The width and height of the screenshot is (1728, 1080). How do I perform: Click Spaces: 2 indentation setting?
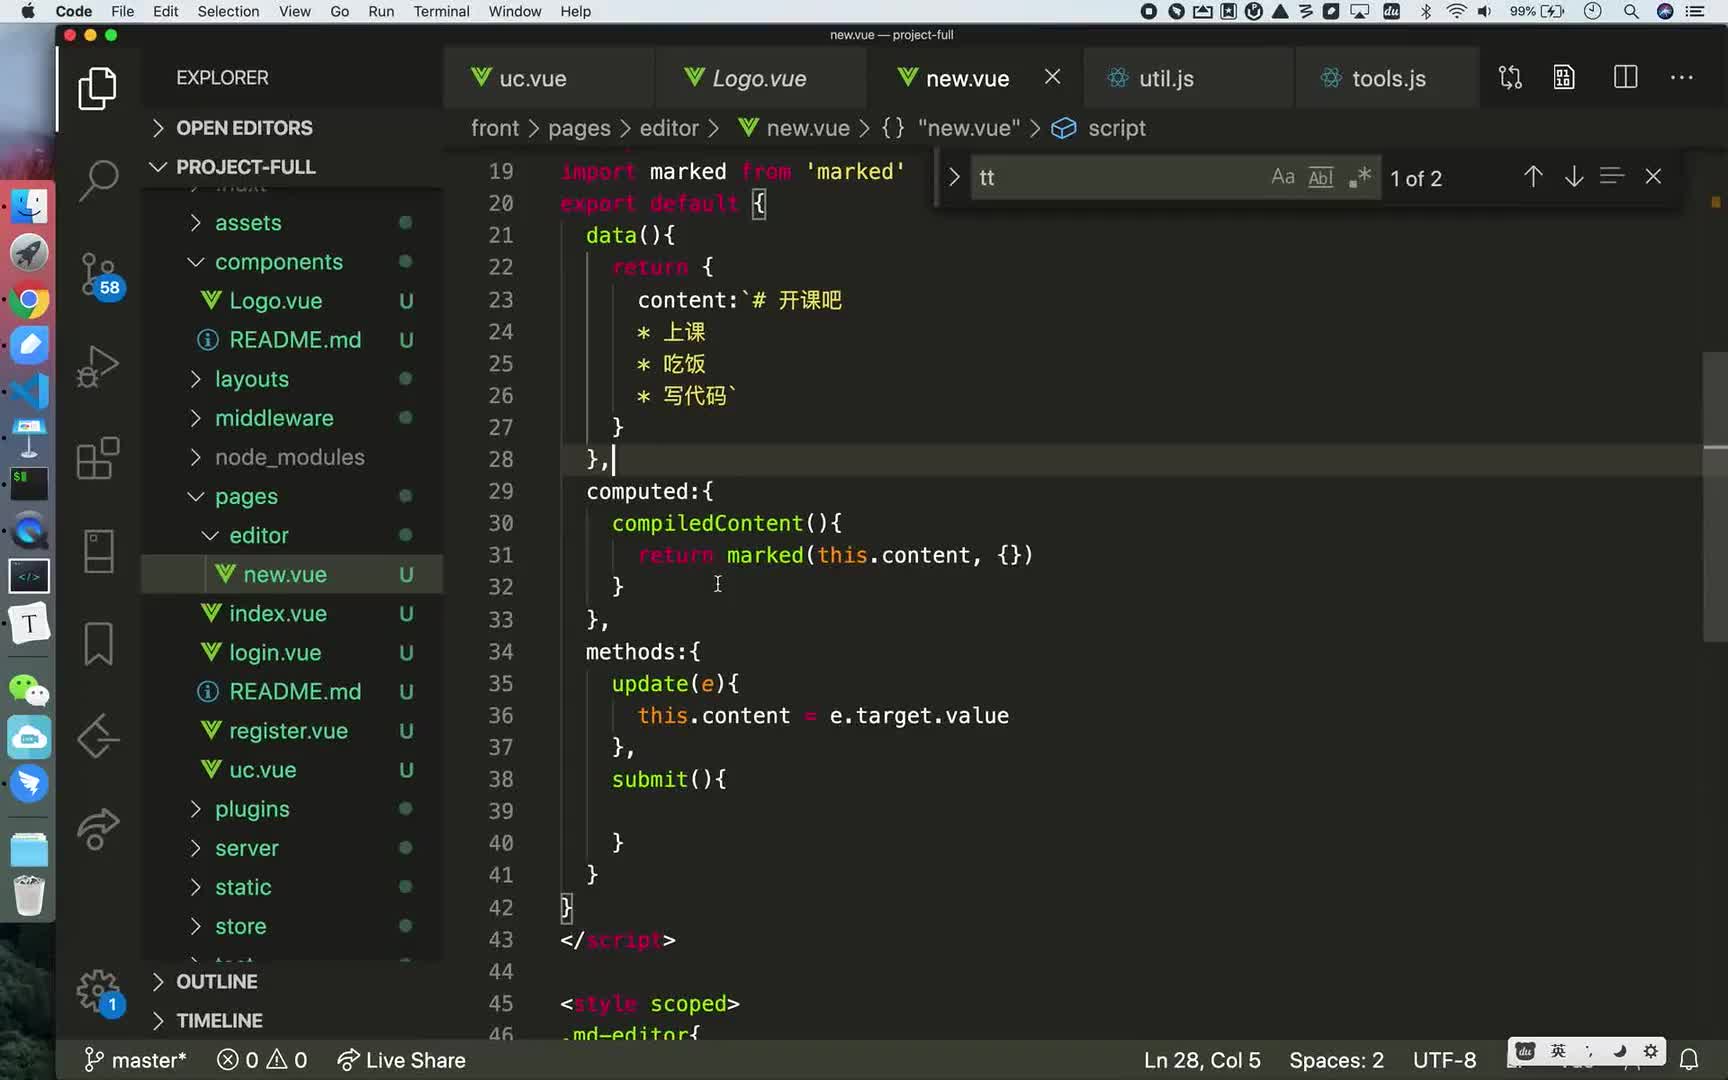pos(1336,1060)
